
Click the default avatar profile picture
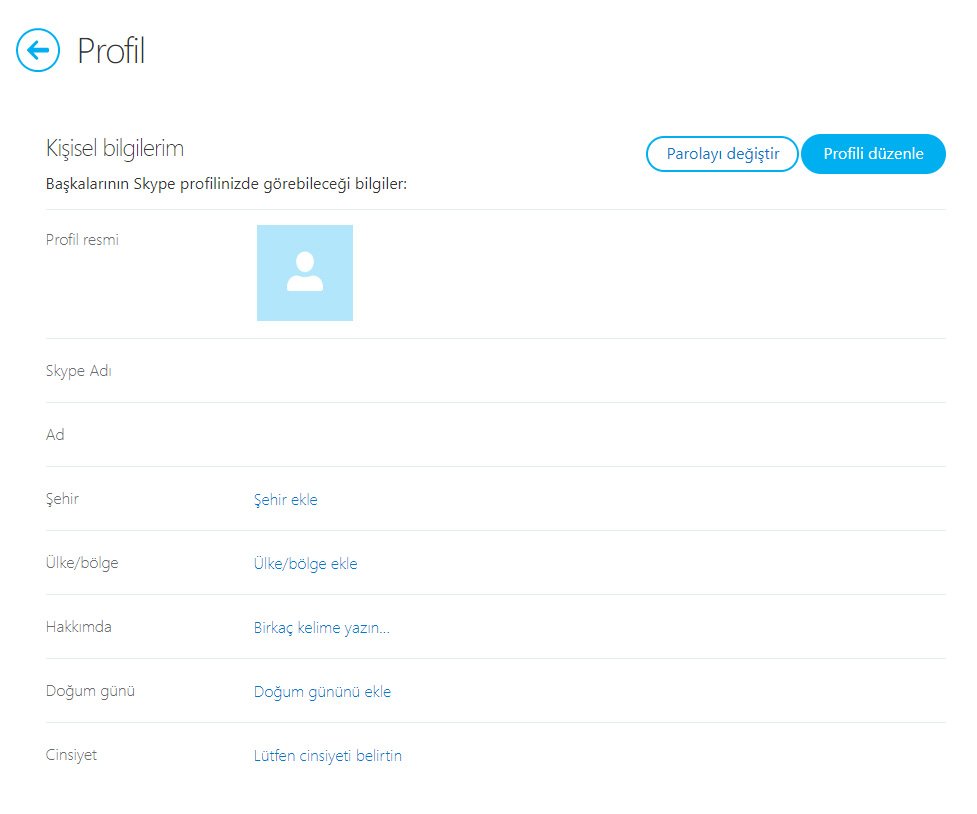(x=305, y=273)
